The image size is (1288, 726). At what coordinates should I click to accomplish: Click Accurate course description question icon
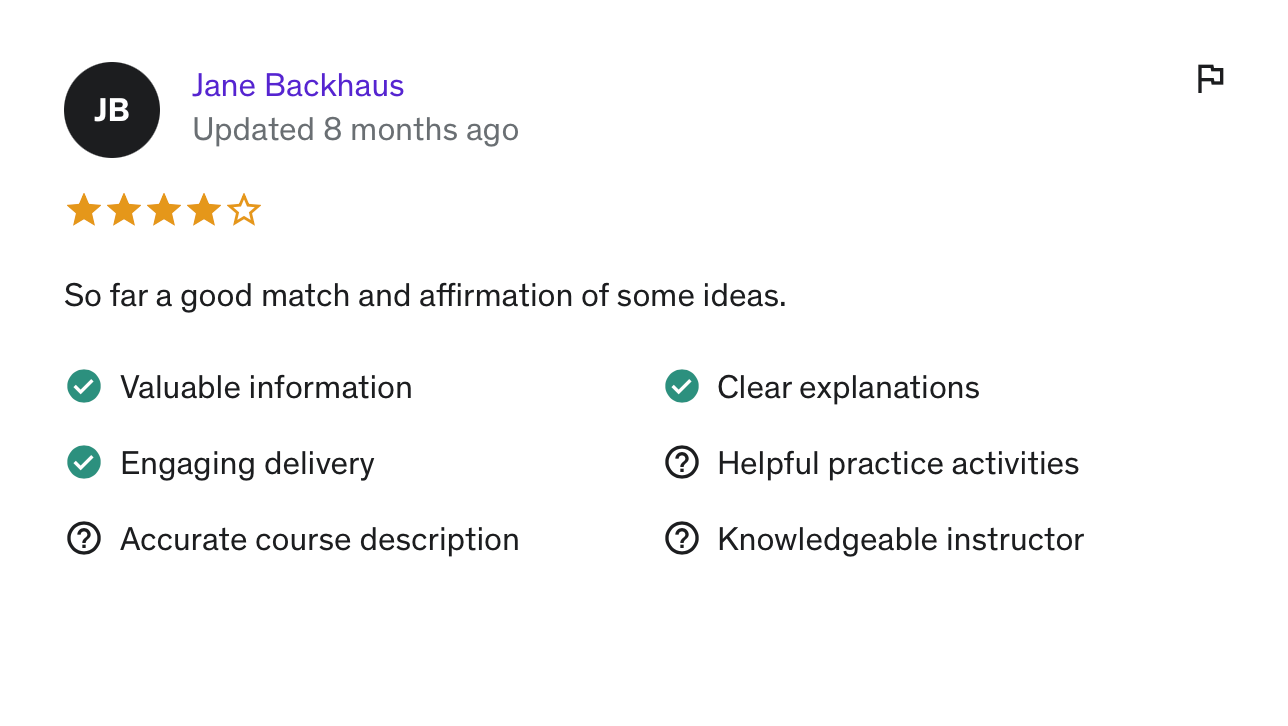click(84, 539)
